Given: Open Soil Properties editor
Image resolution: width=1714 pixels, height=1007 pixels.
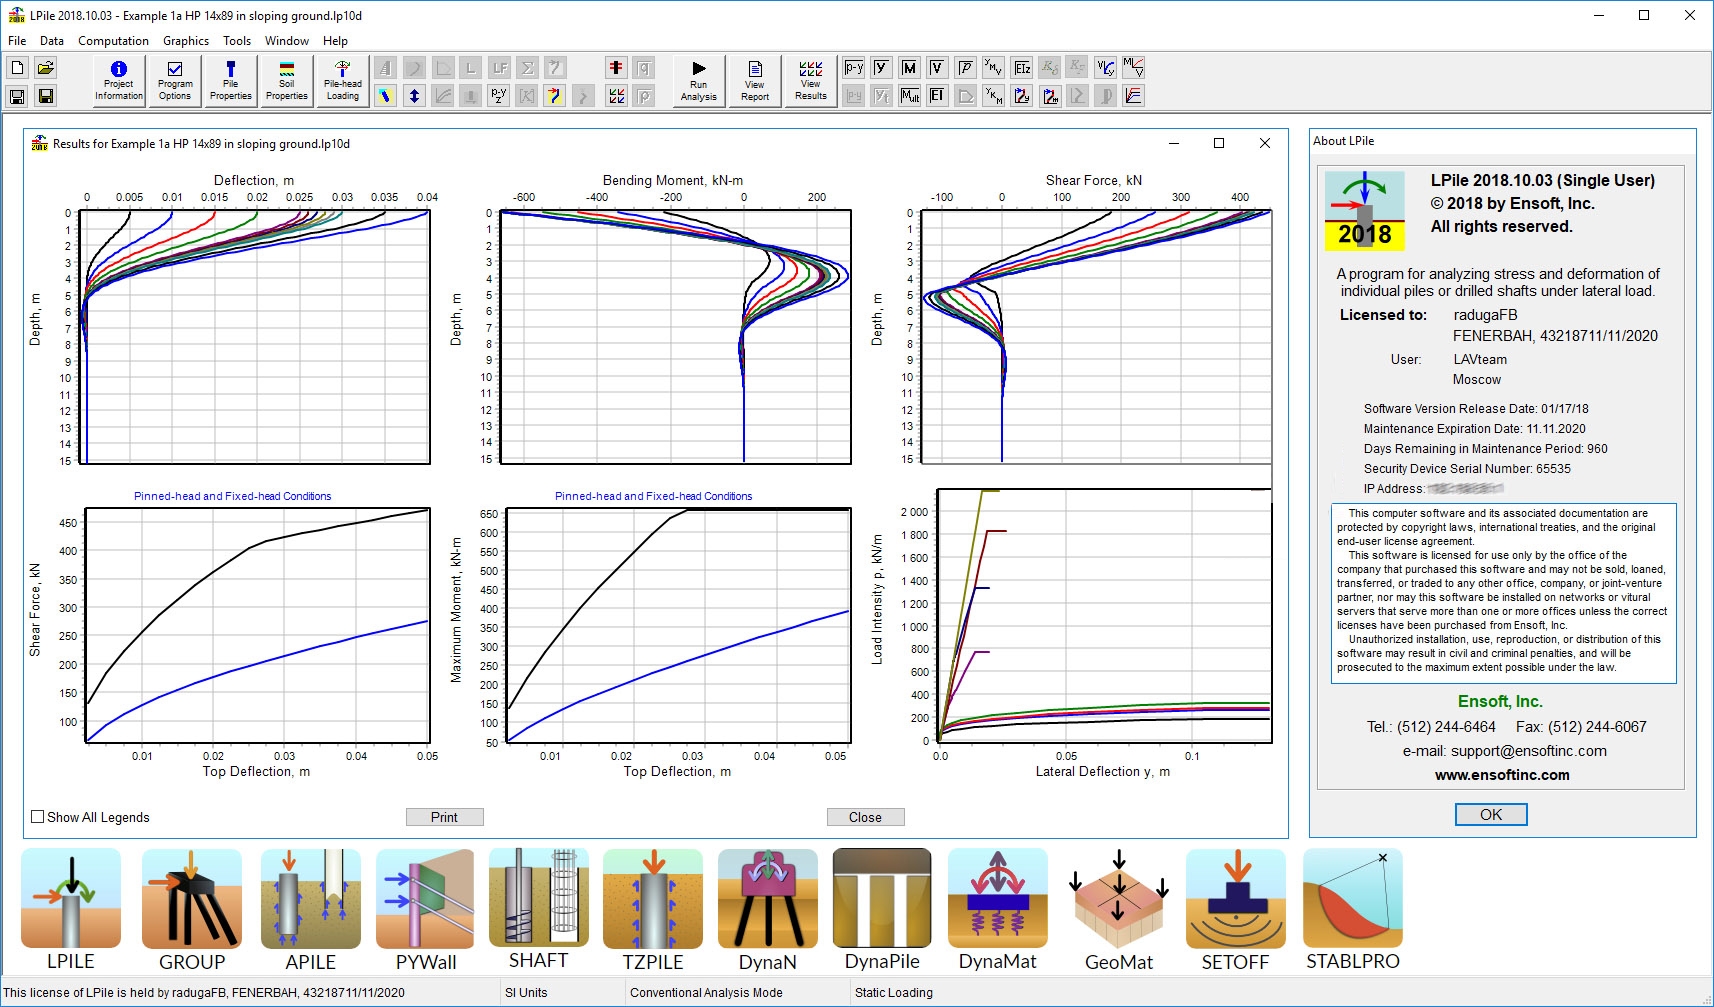Looking at the screenshot, I should point(287,80).
